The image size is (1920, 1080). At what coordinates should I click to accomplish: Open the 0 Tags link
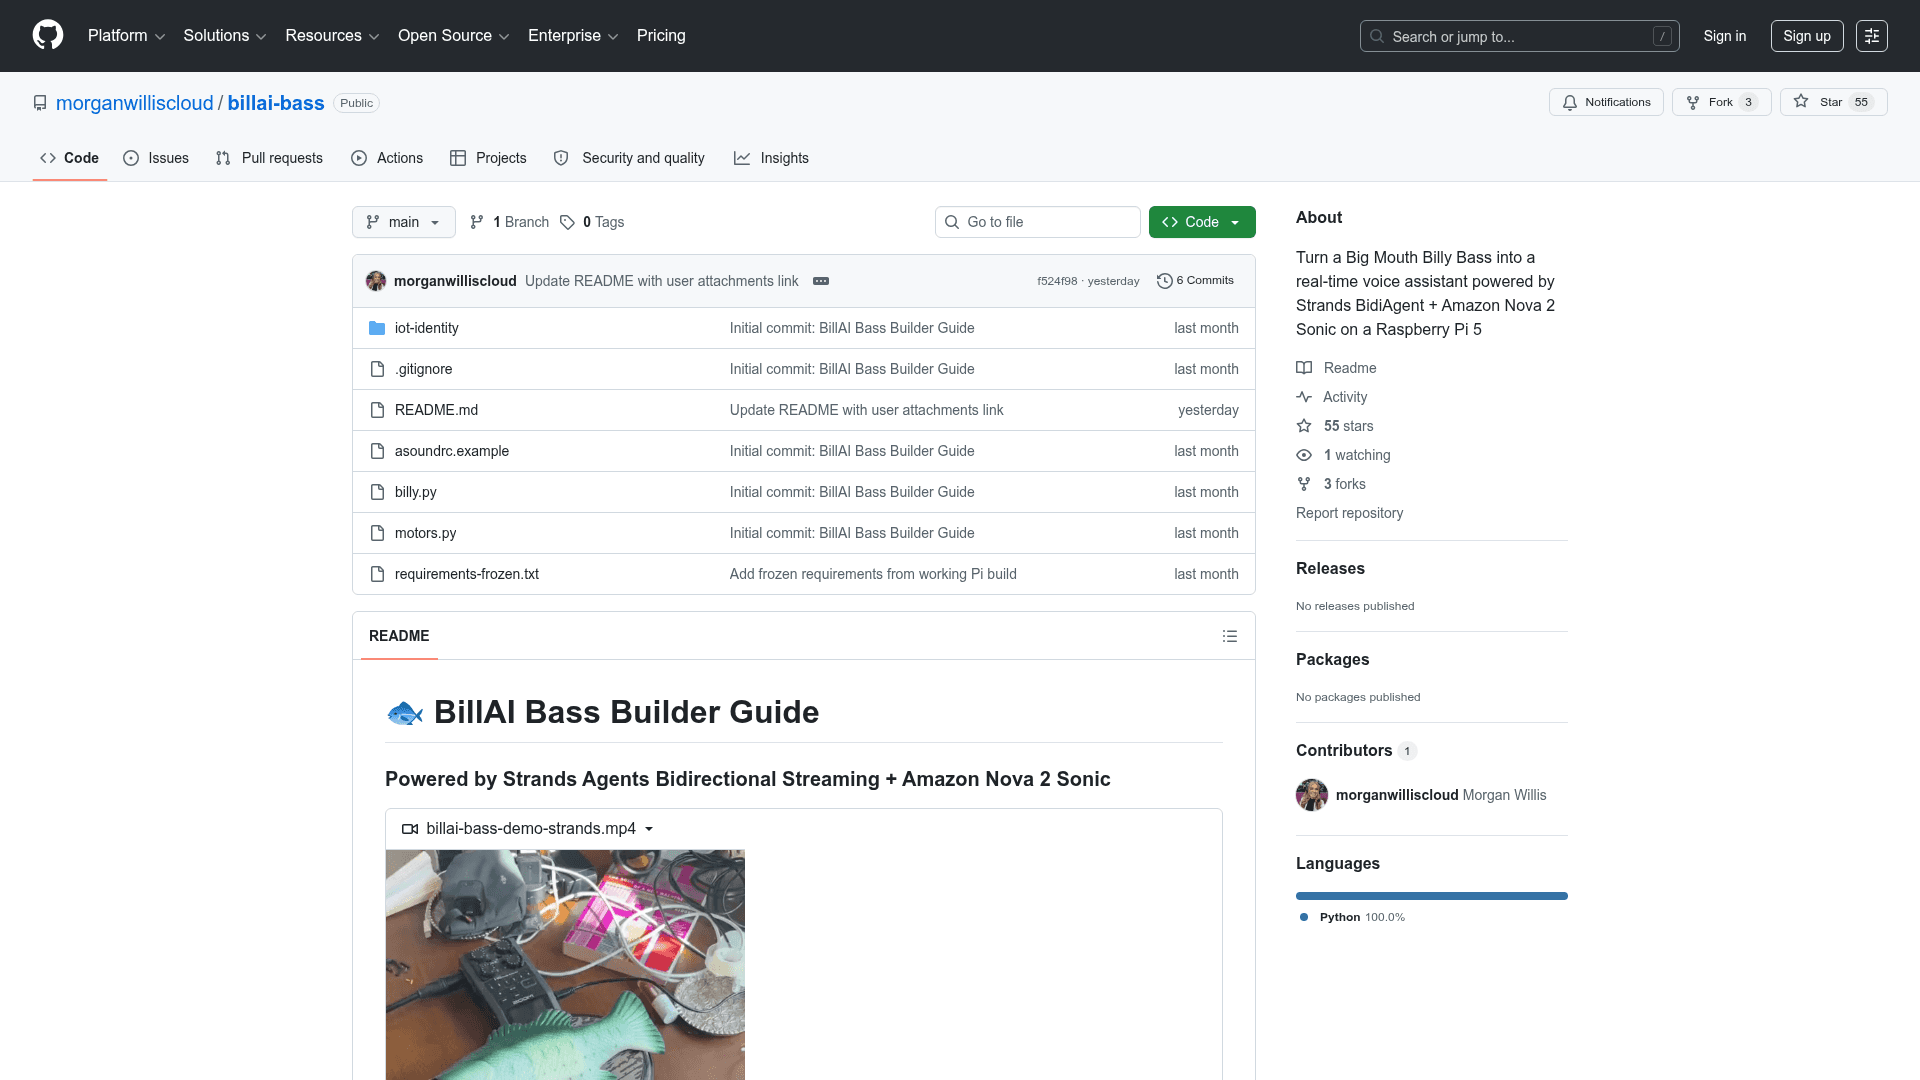coord(592,222)
